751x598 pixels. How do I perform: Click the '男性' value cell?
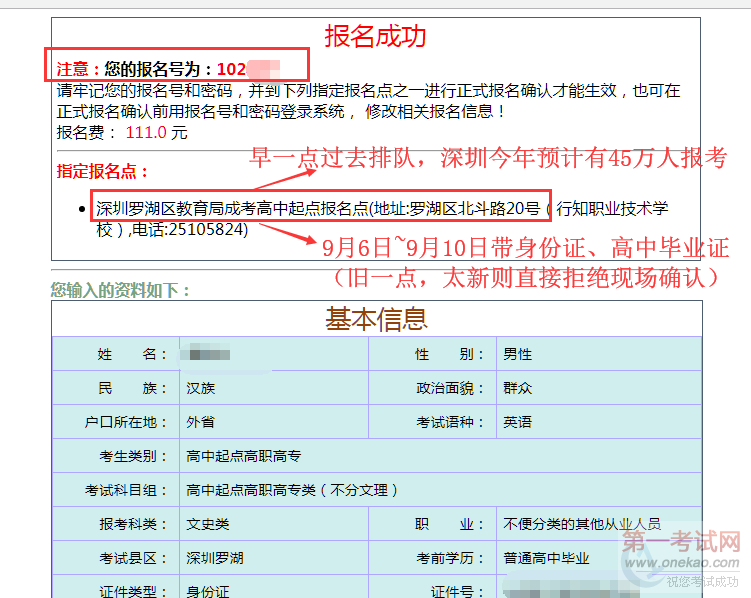click(599, 354)
